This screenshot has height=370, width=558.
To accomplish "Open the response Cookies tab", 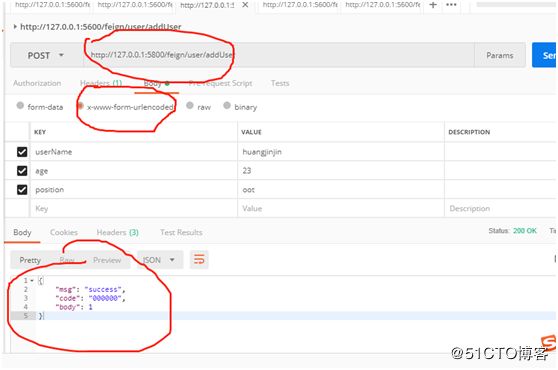I will coord(64,232).
